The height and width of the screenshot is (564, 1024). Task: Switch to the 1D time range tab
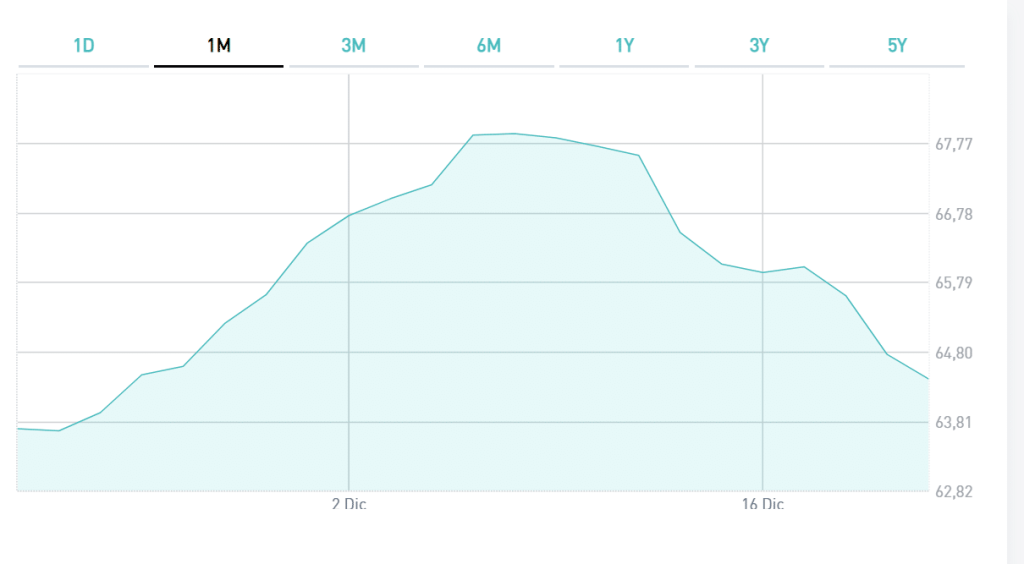84,46
